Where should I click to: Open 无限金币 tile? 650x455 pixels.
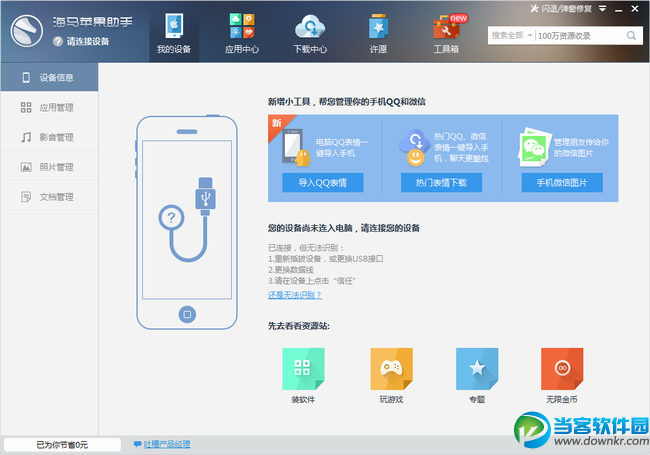pos(562,369)
